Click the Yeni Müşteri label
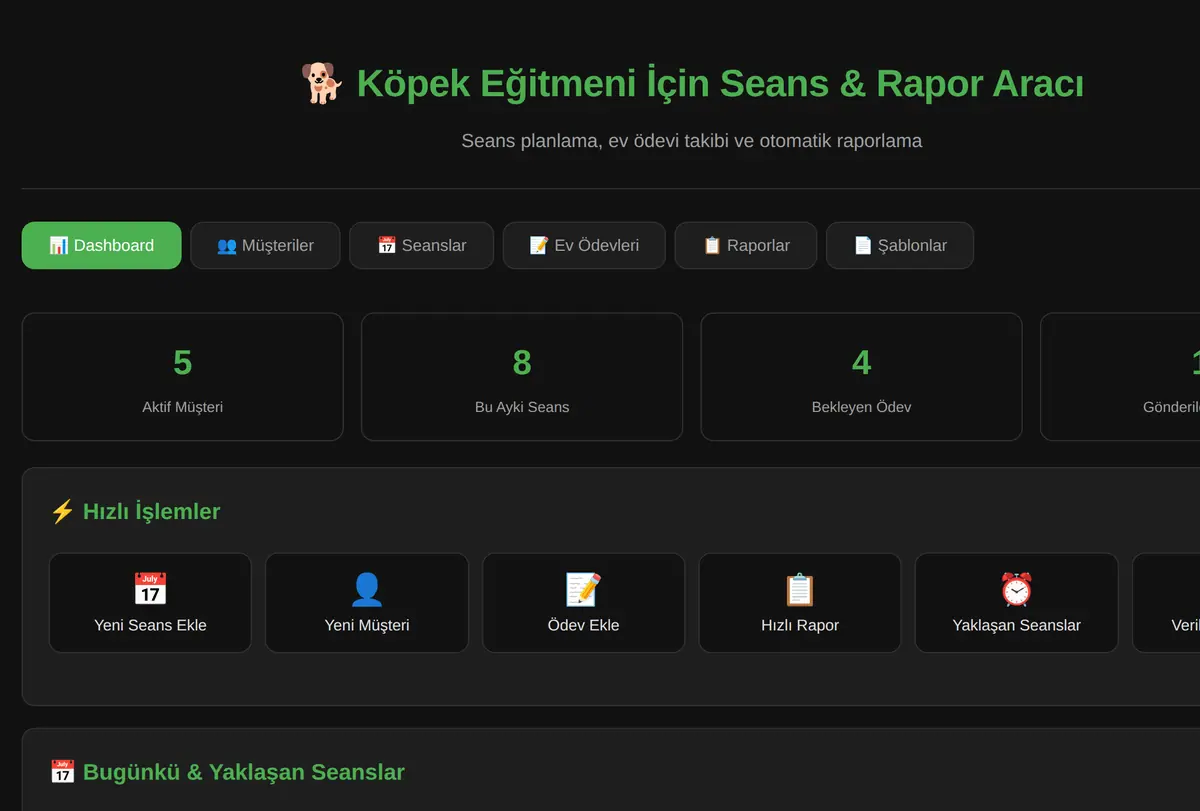Image resolution: width=1200 pixels, height=811 pixels. tap(367, 625)
